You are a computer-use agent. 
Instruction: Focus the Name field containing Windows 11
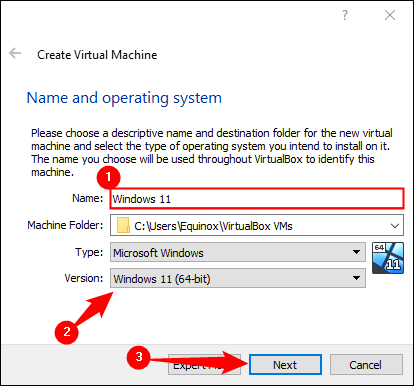(x=257, y=199)
